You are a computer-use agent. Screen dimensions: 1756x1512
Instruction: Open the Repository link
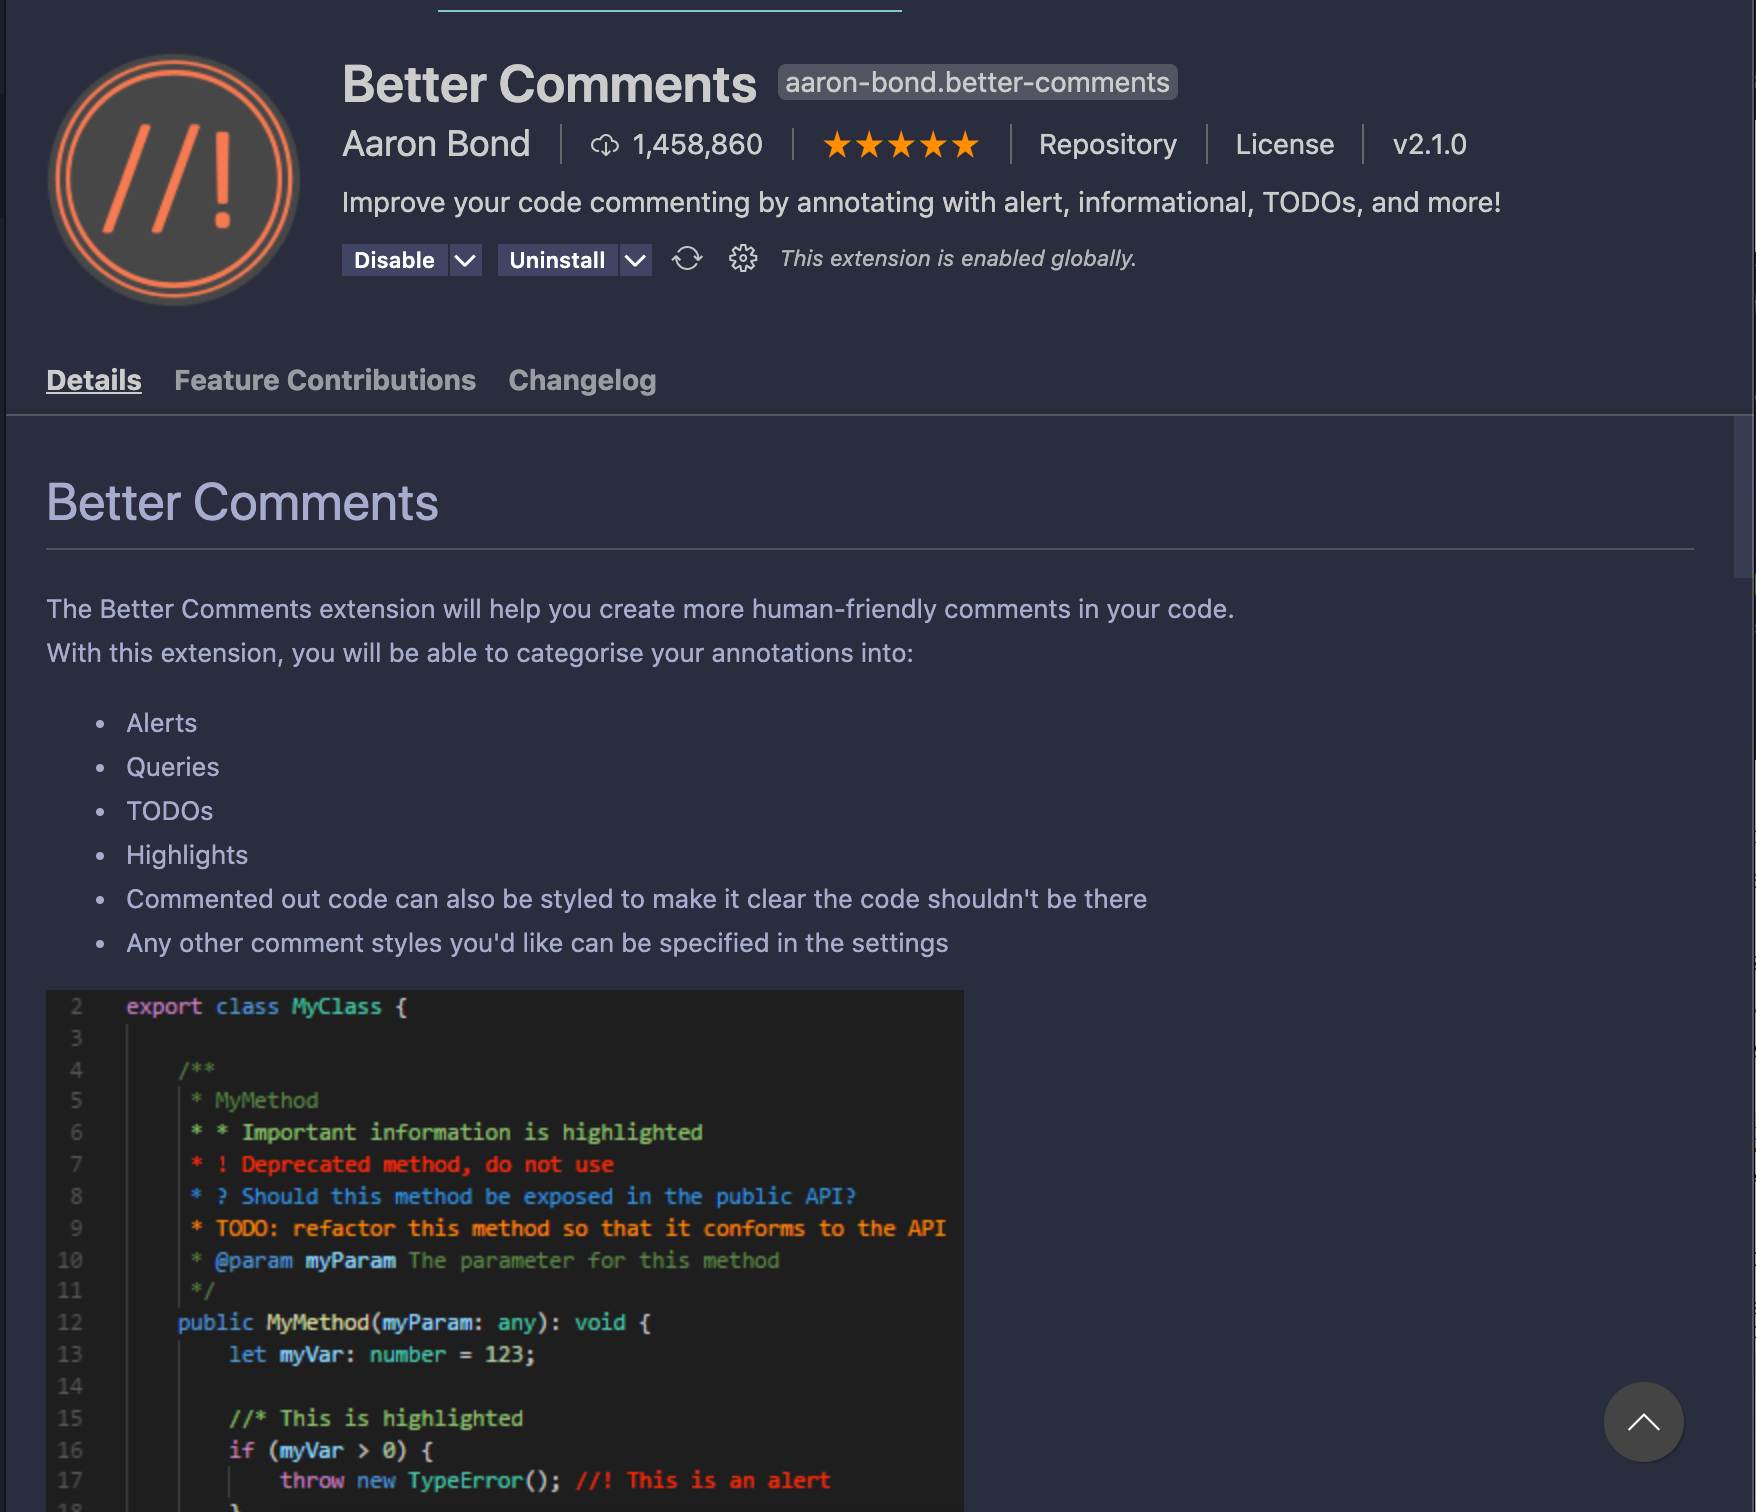pyautogui.click(x=1108, y=144)
